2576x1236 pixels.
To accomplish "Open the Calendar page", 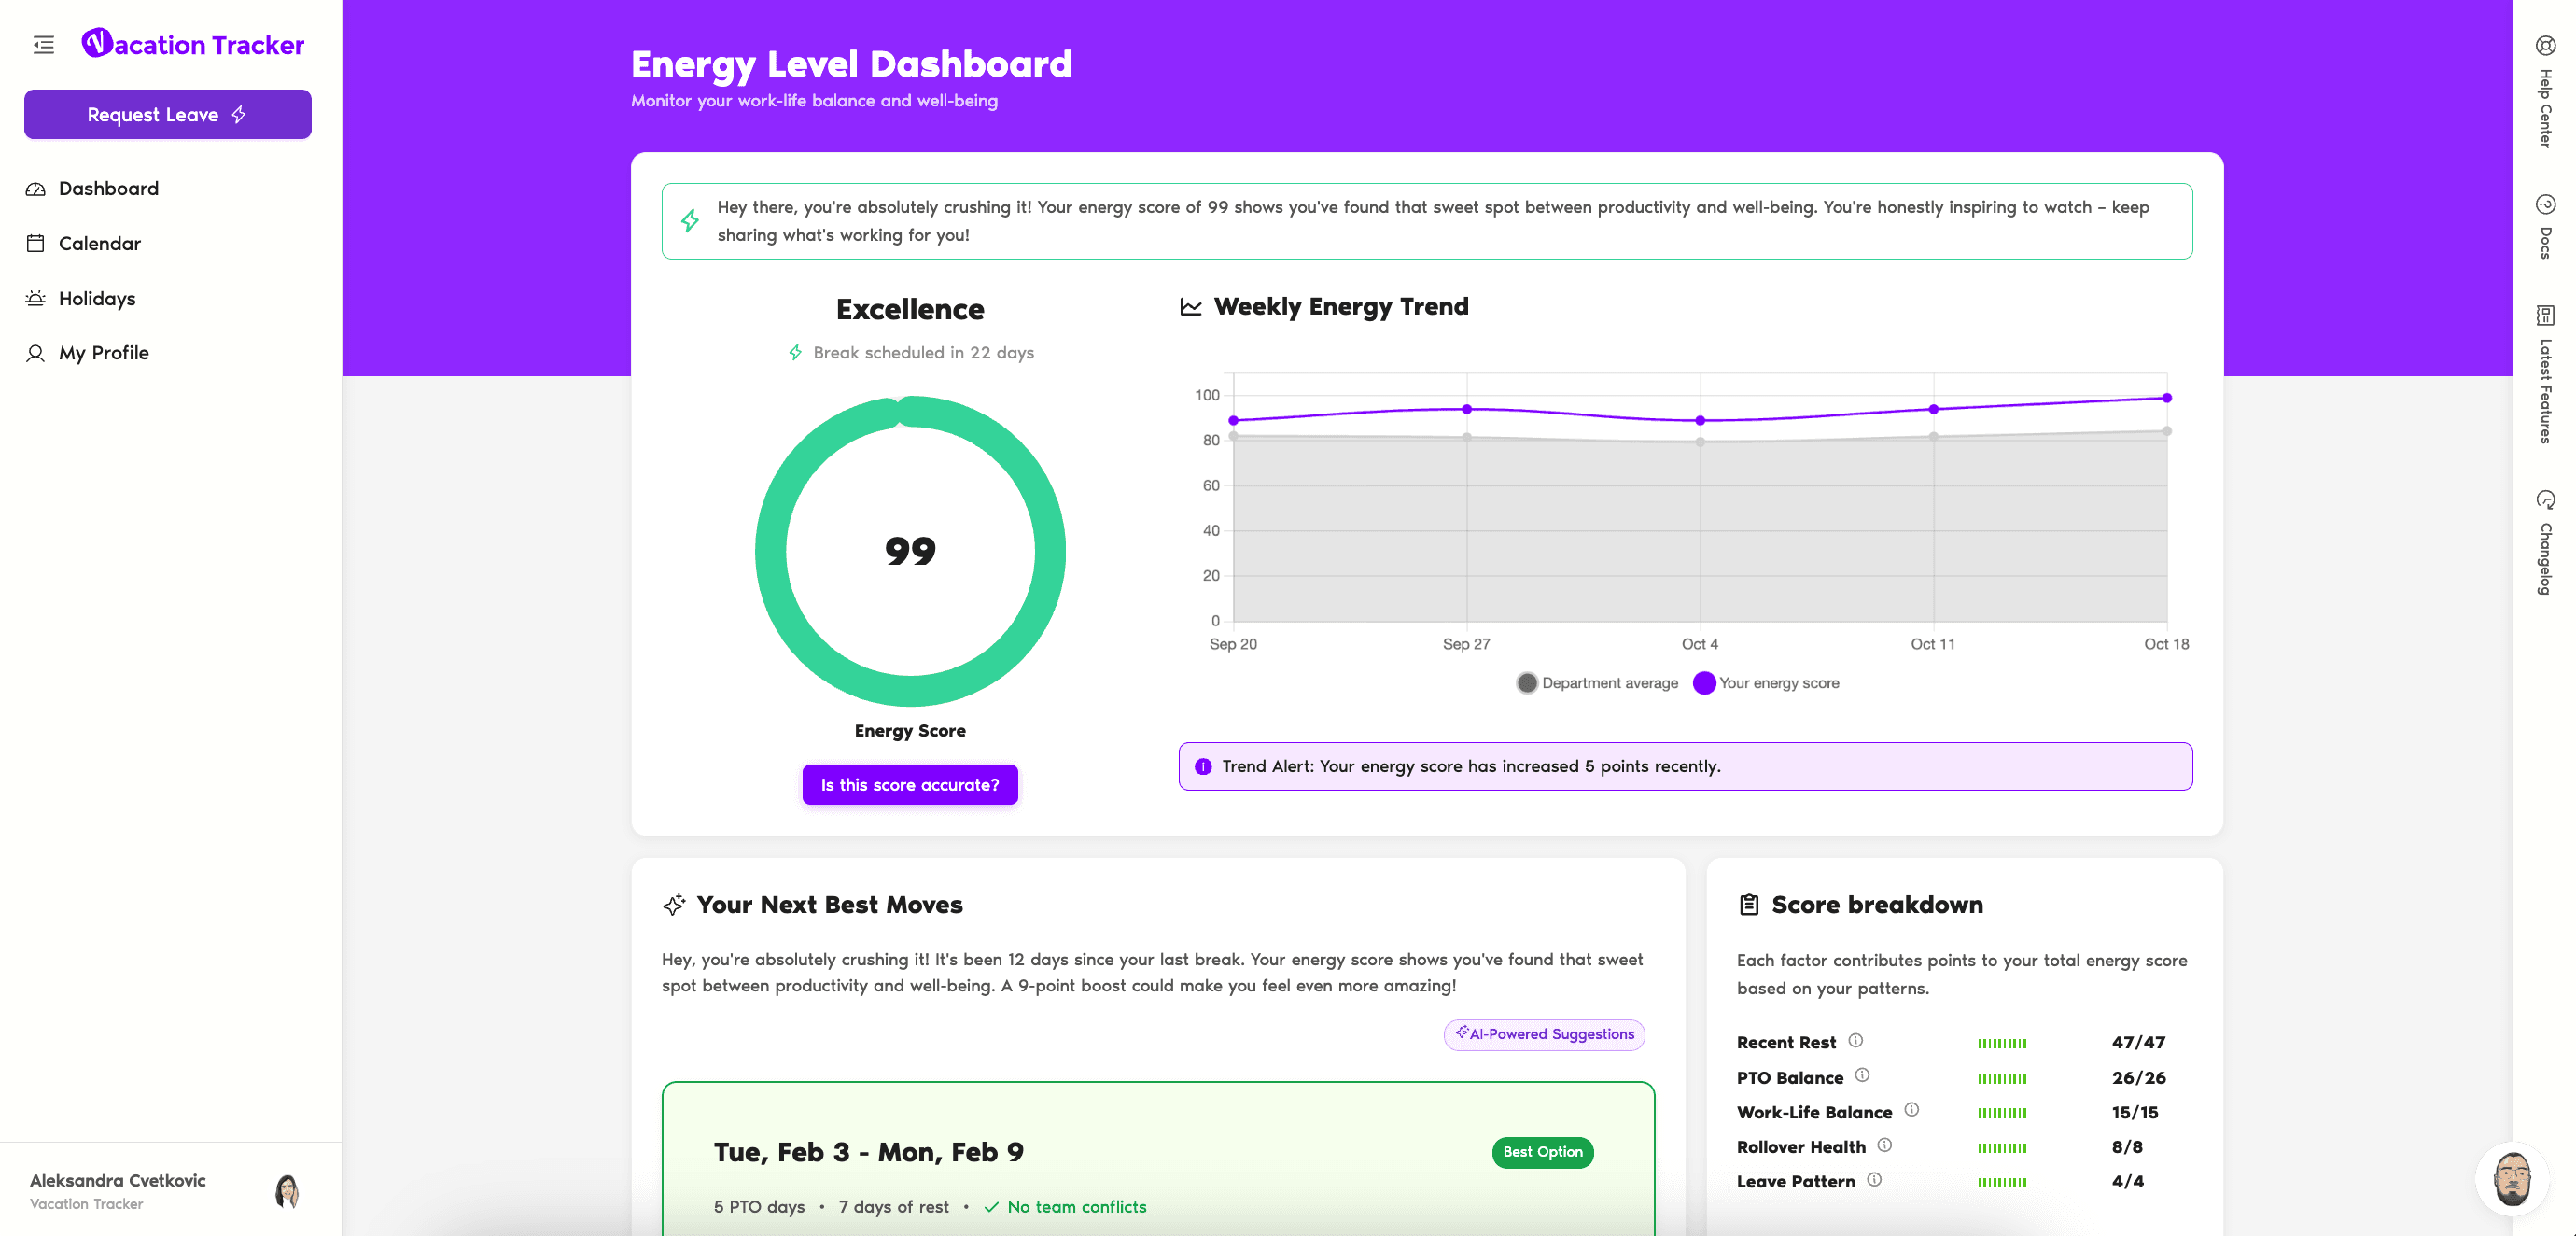I will pyautogui.click(x=99, y=244).
